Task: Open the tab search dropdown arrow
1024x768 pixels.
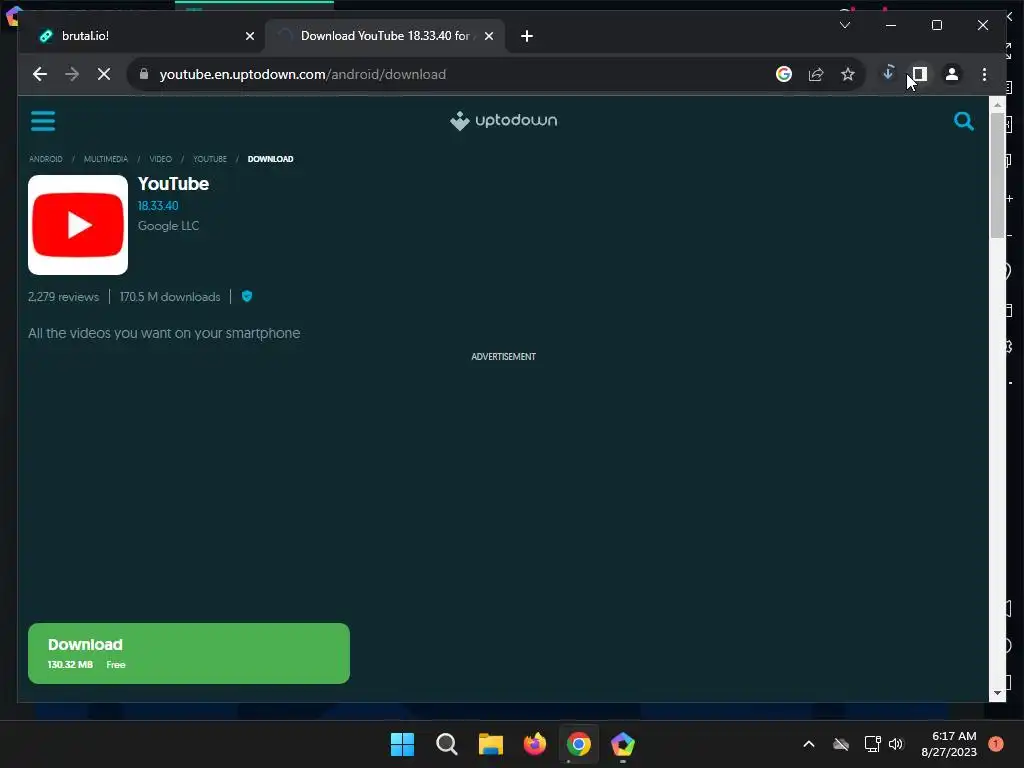Action: coord(844,25)
